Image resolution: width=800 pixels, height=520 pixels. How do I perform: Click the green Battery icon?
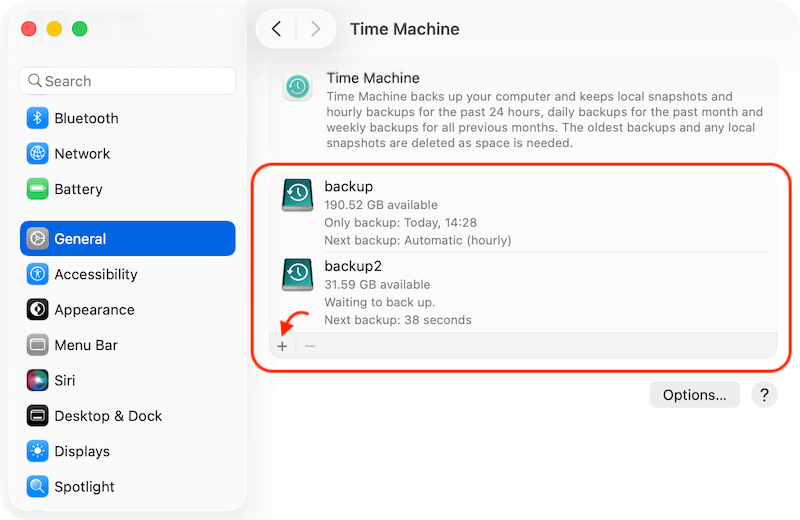pos(37,189)
